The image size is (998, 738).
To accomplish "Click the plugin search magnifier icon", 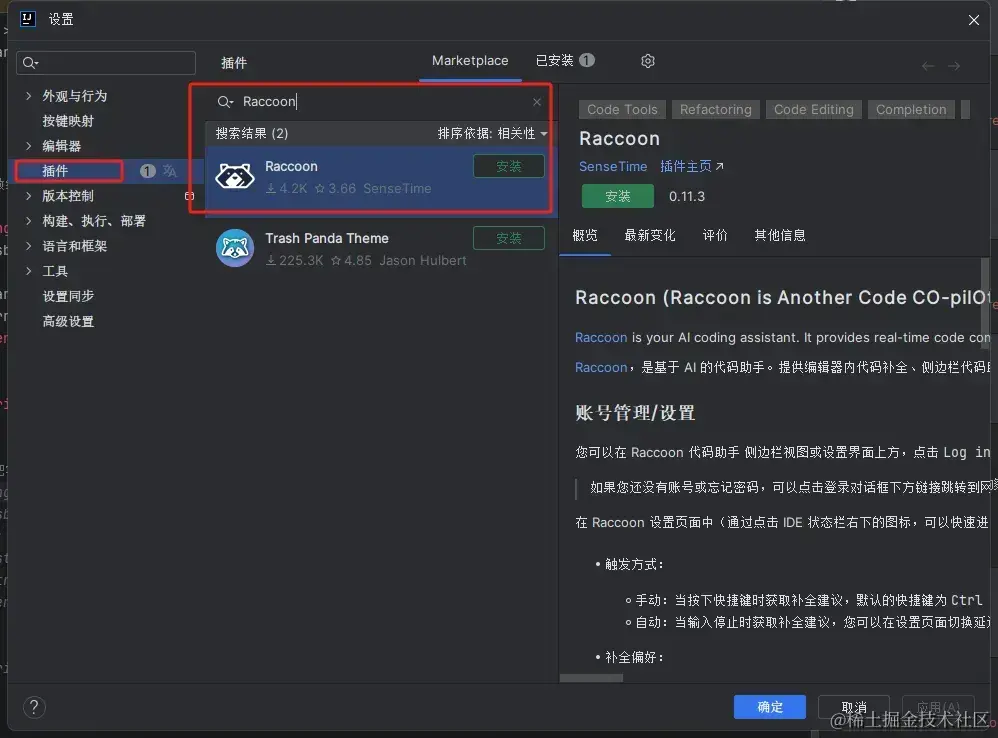I will (x=225, y=102).
